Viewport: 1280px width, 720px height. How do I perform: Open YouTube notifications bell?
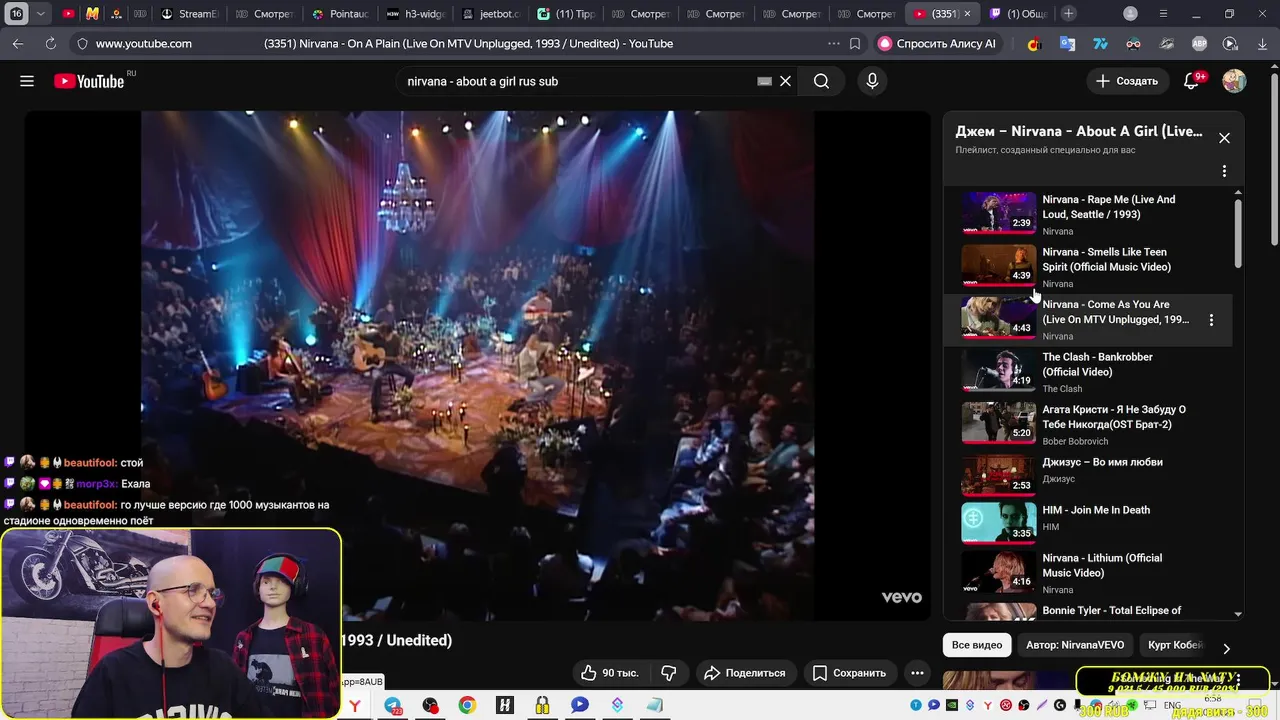(x=1191, y=81)
